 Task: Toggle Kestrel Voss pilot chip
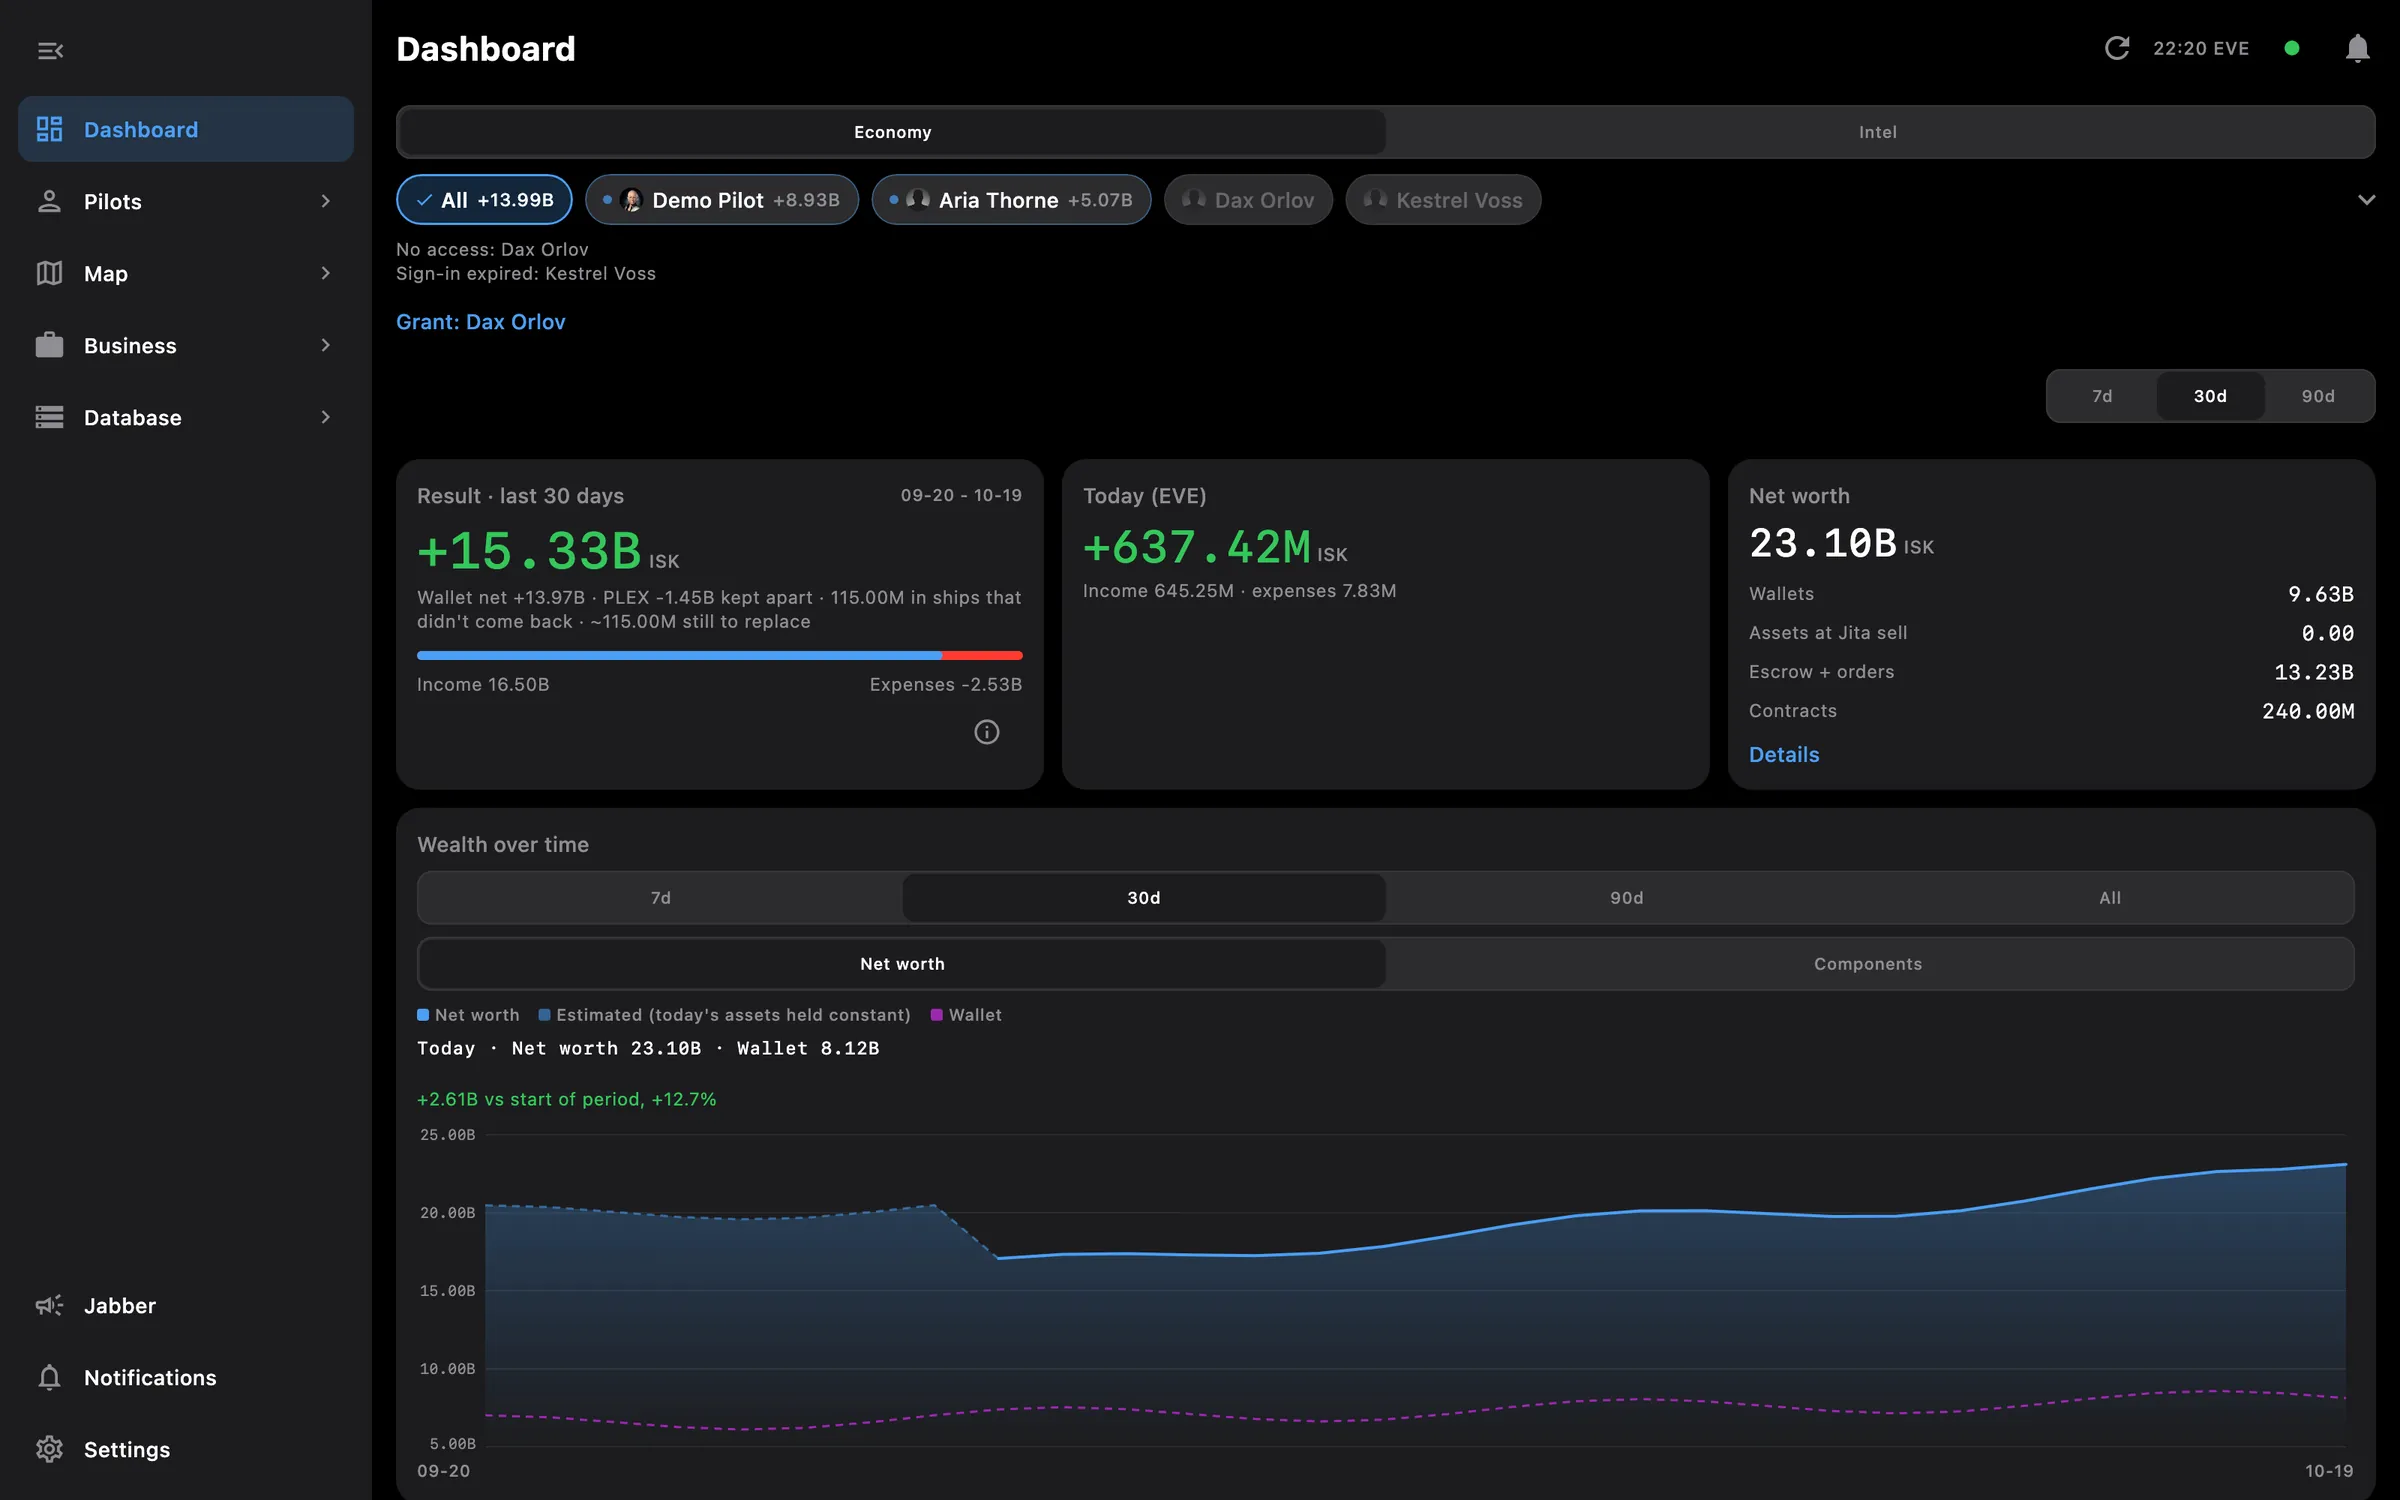click(x=1443, y=200)
